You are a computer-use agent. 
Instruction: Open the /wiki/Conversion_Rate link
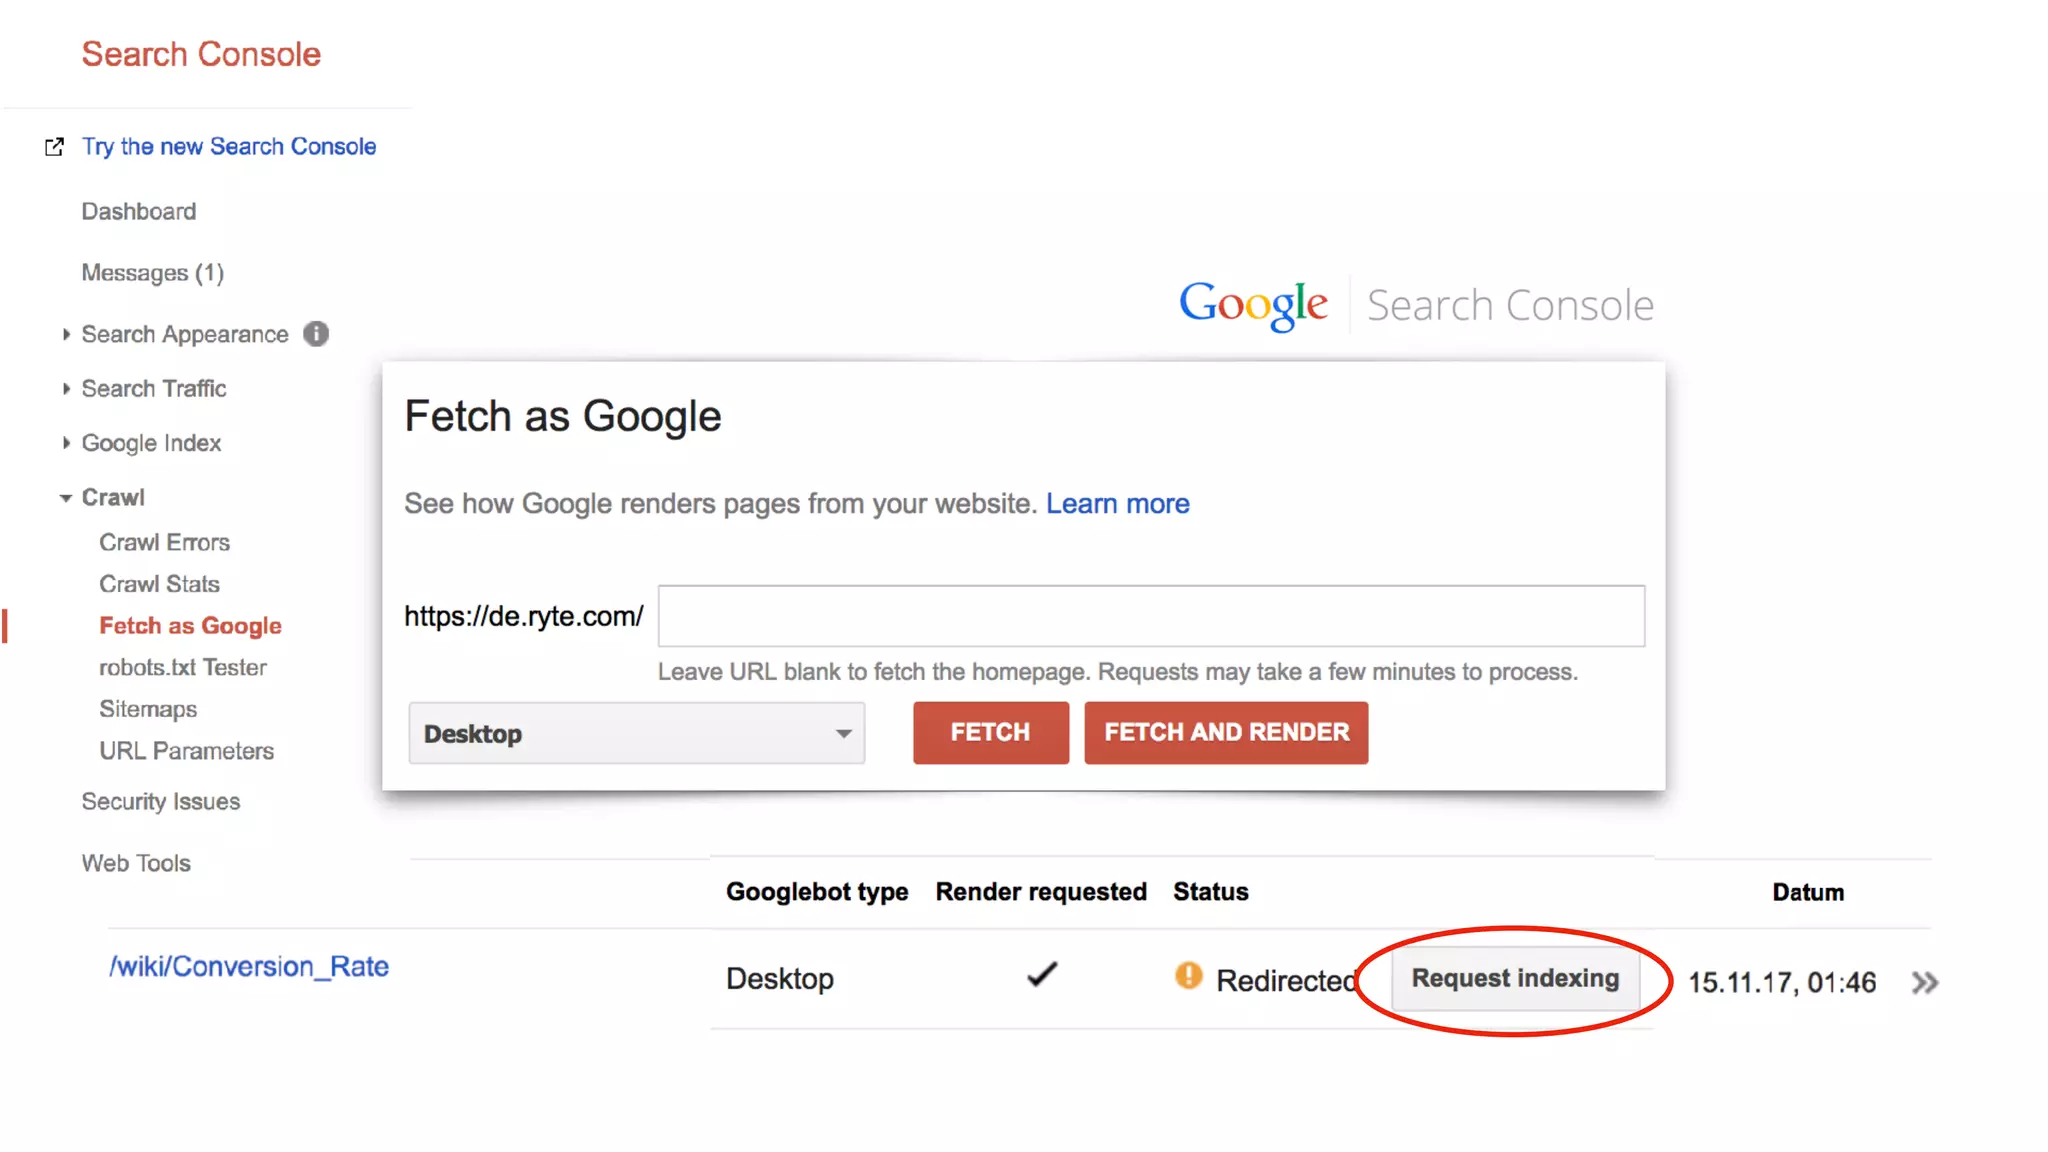click(x=248, y=966)
